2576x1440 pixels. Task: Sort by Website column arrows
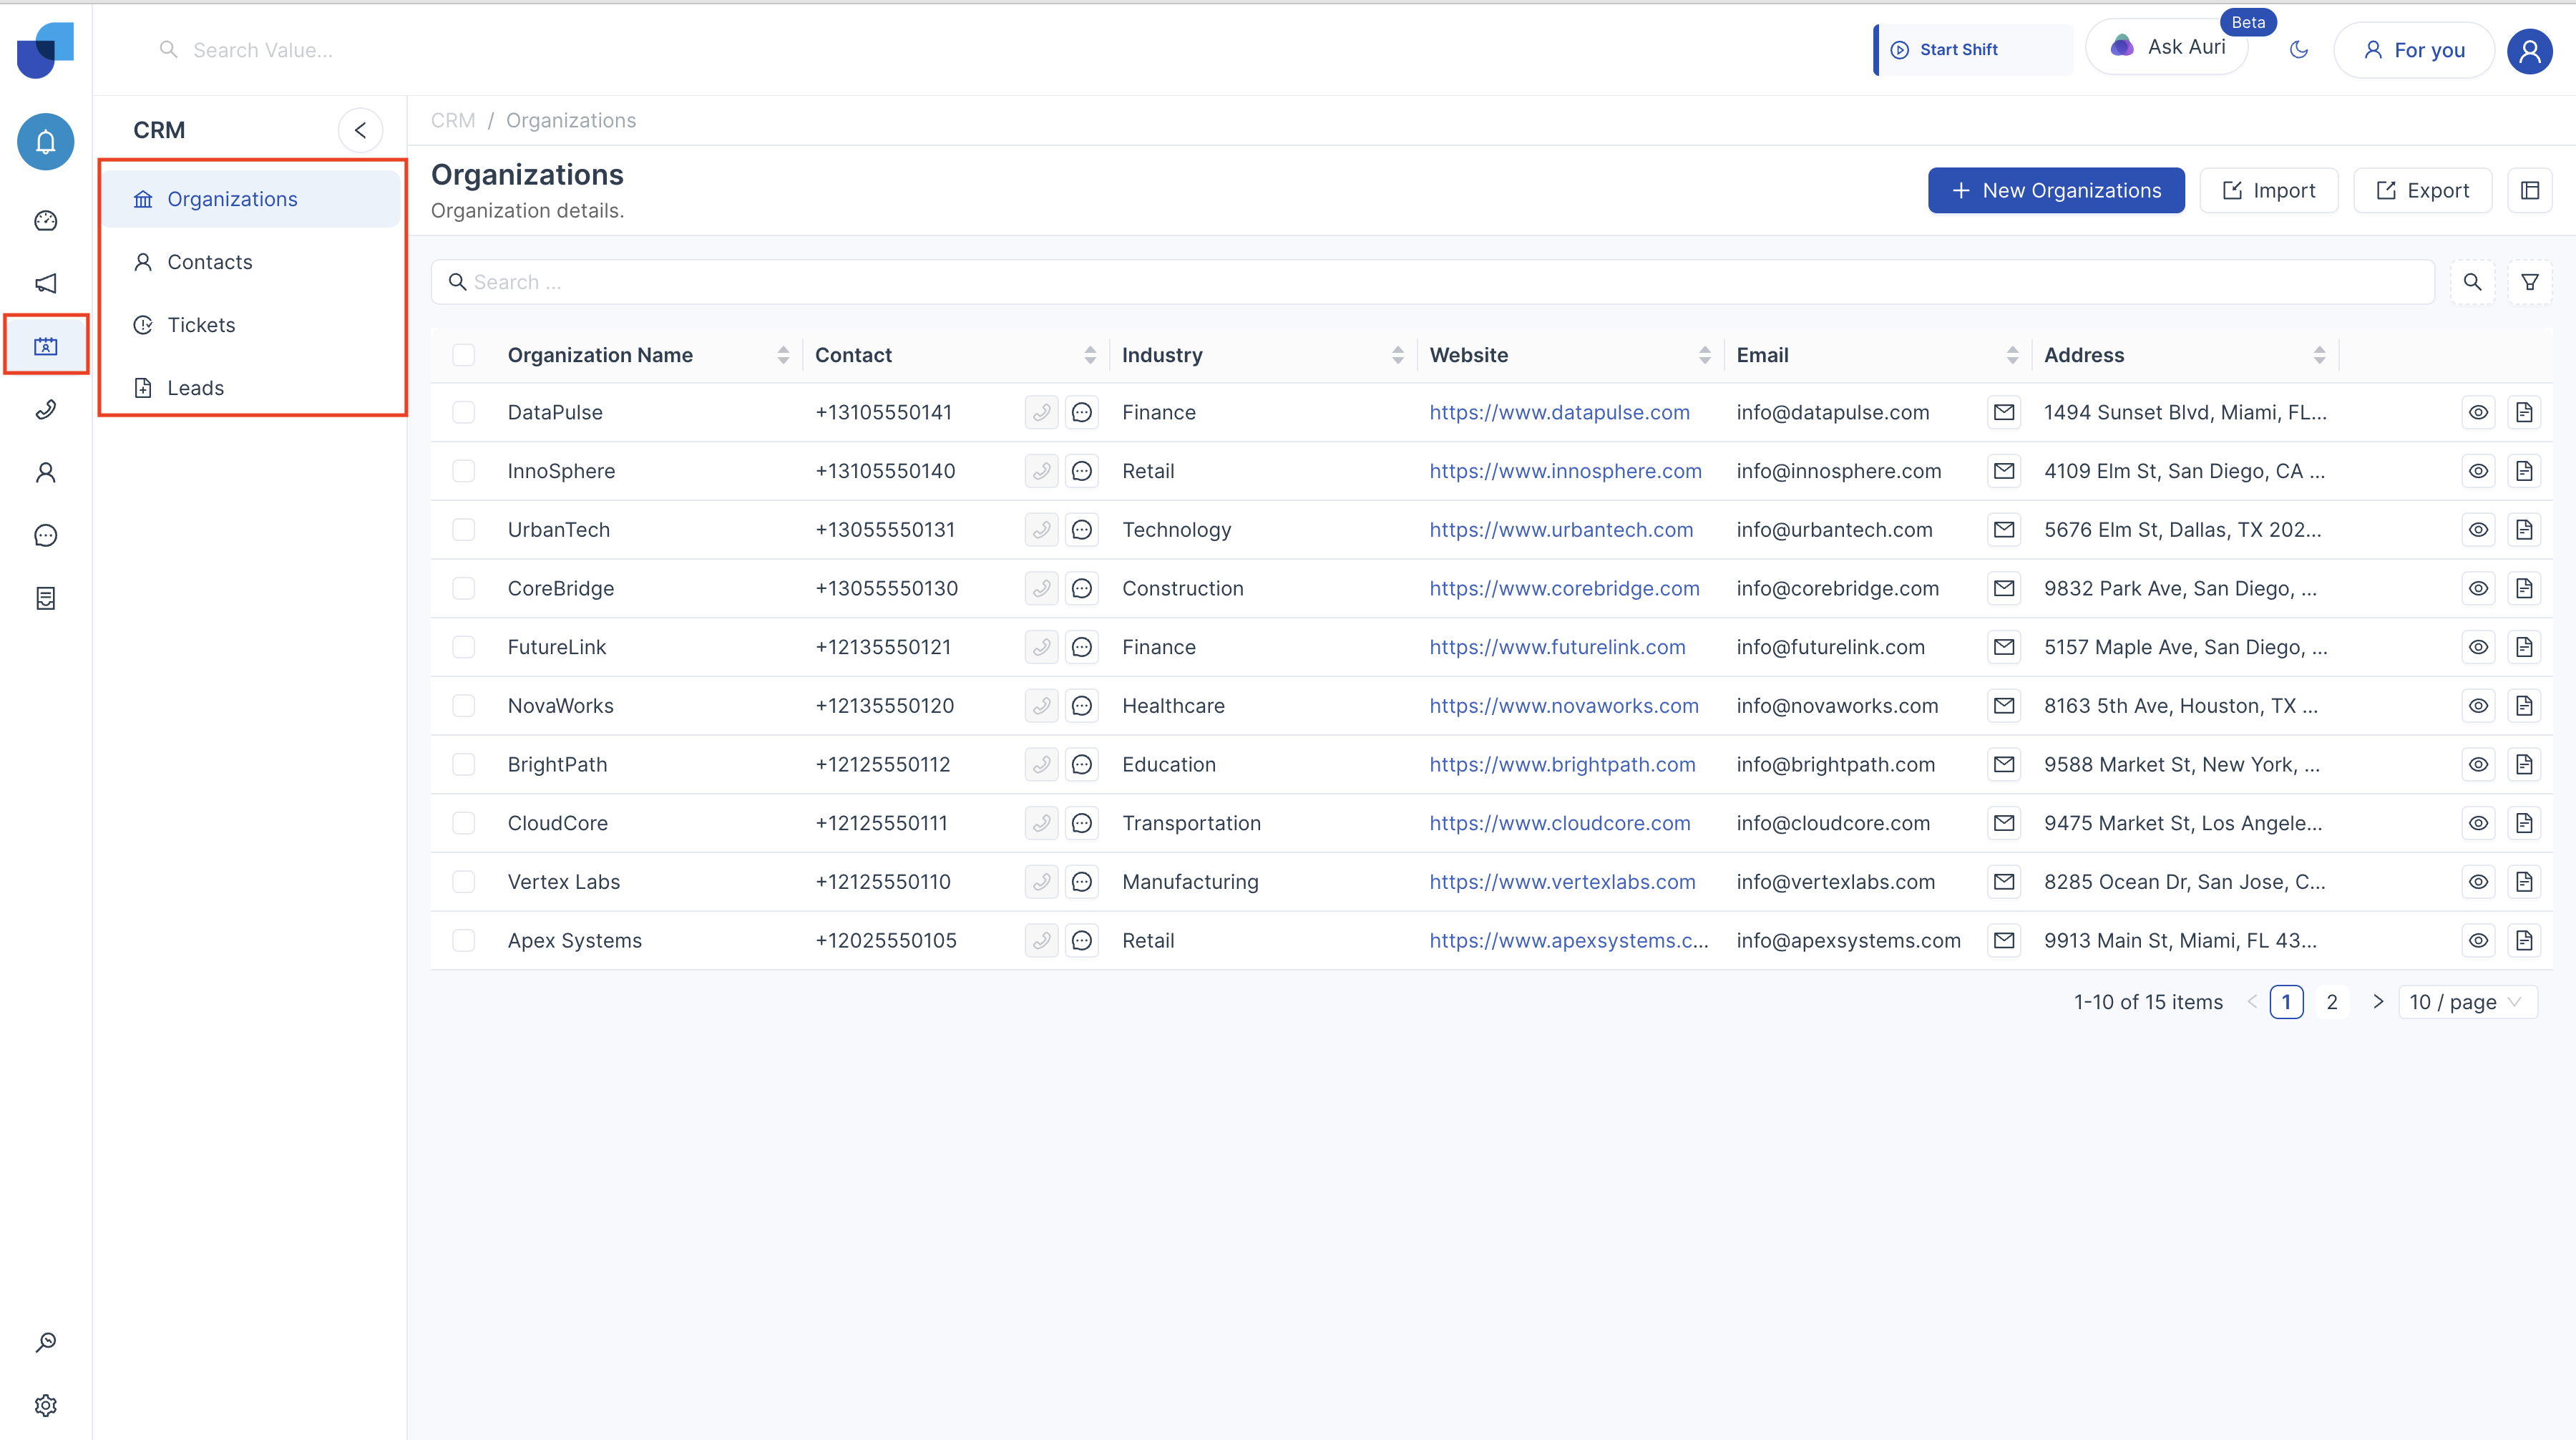coord(1705,355)
